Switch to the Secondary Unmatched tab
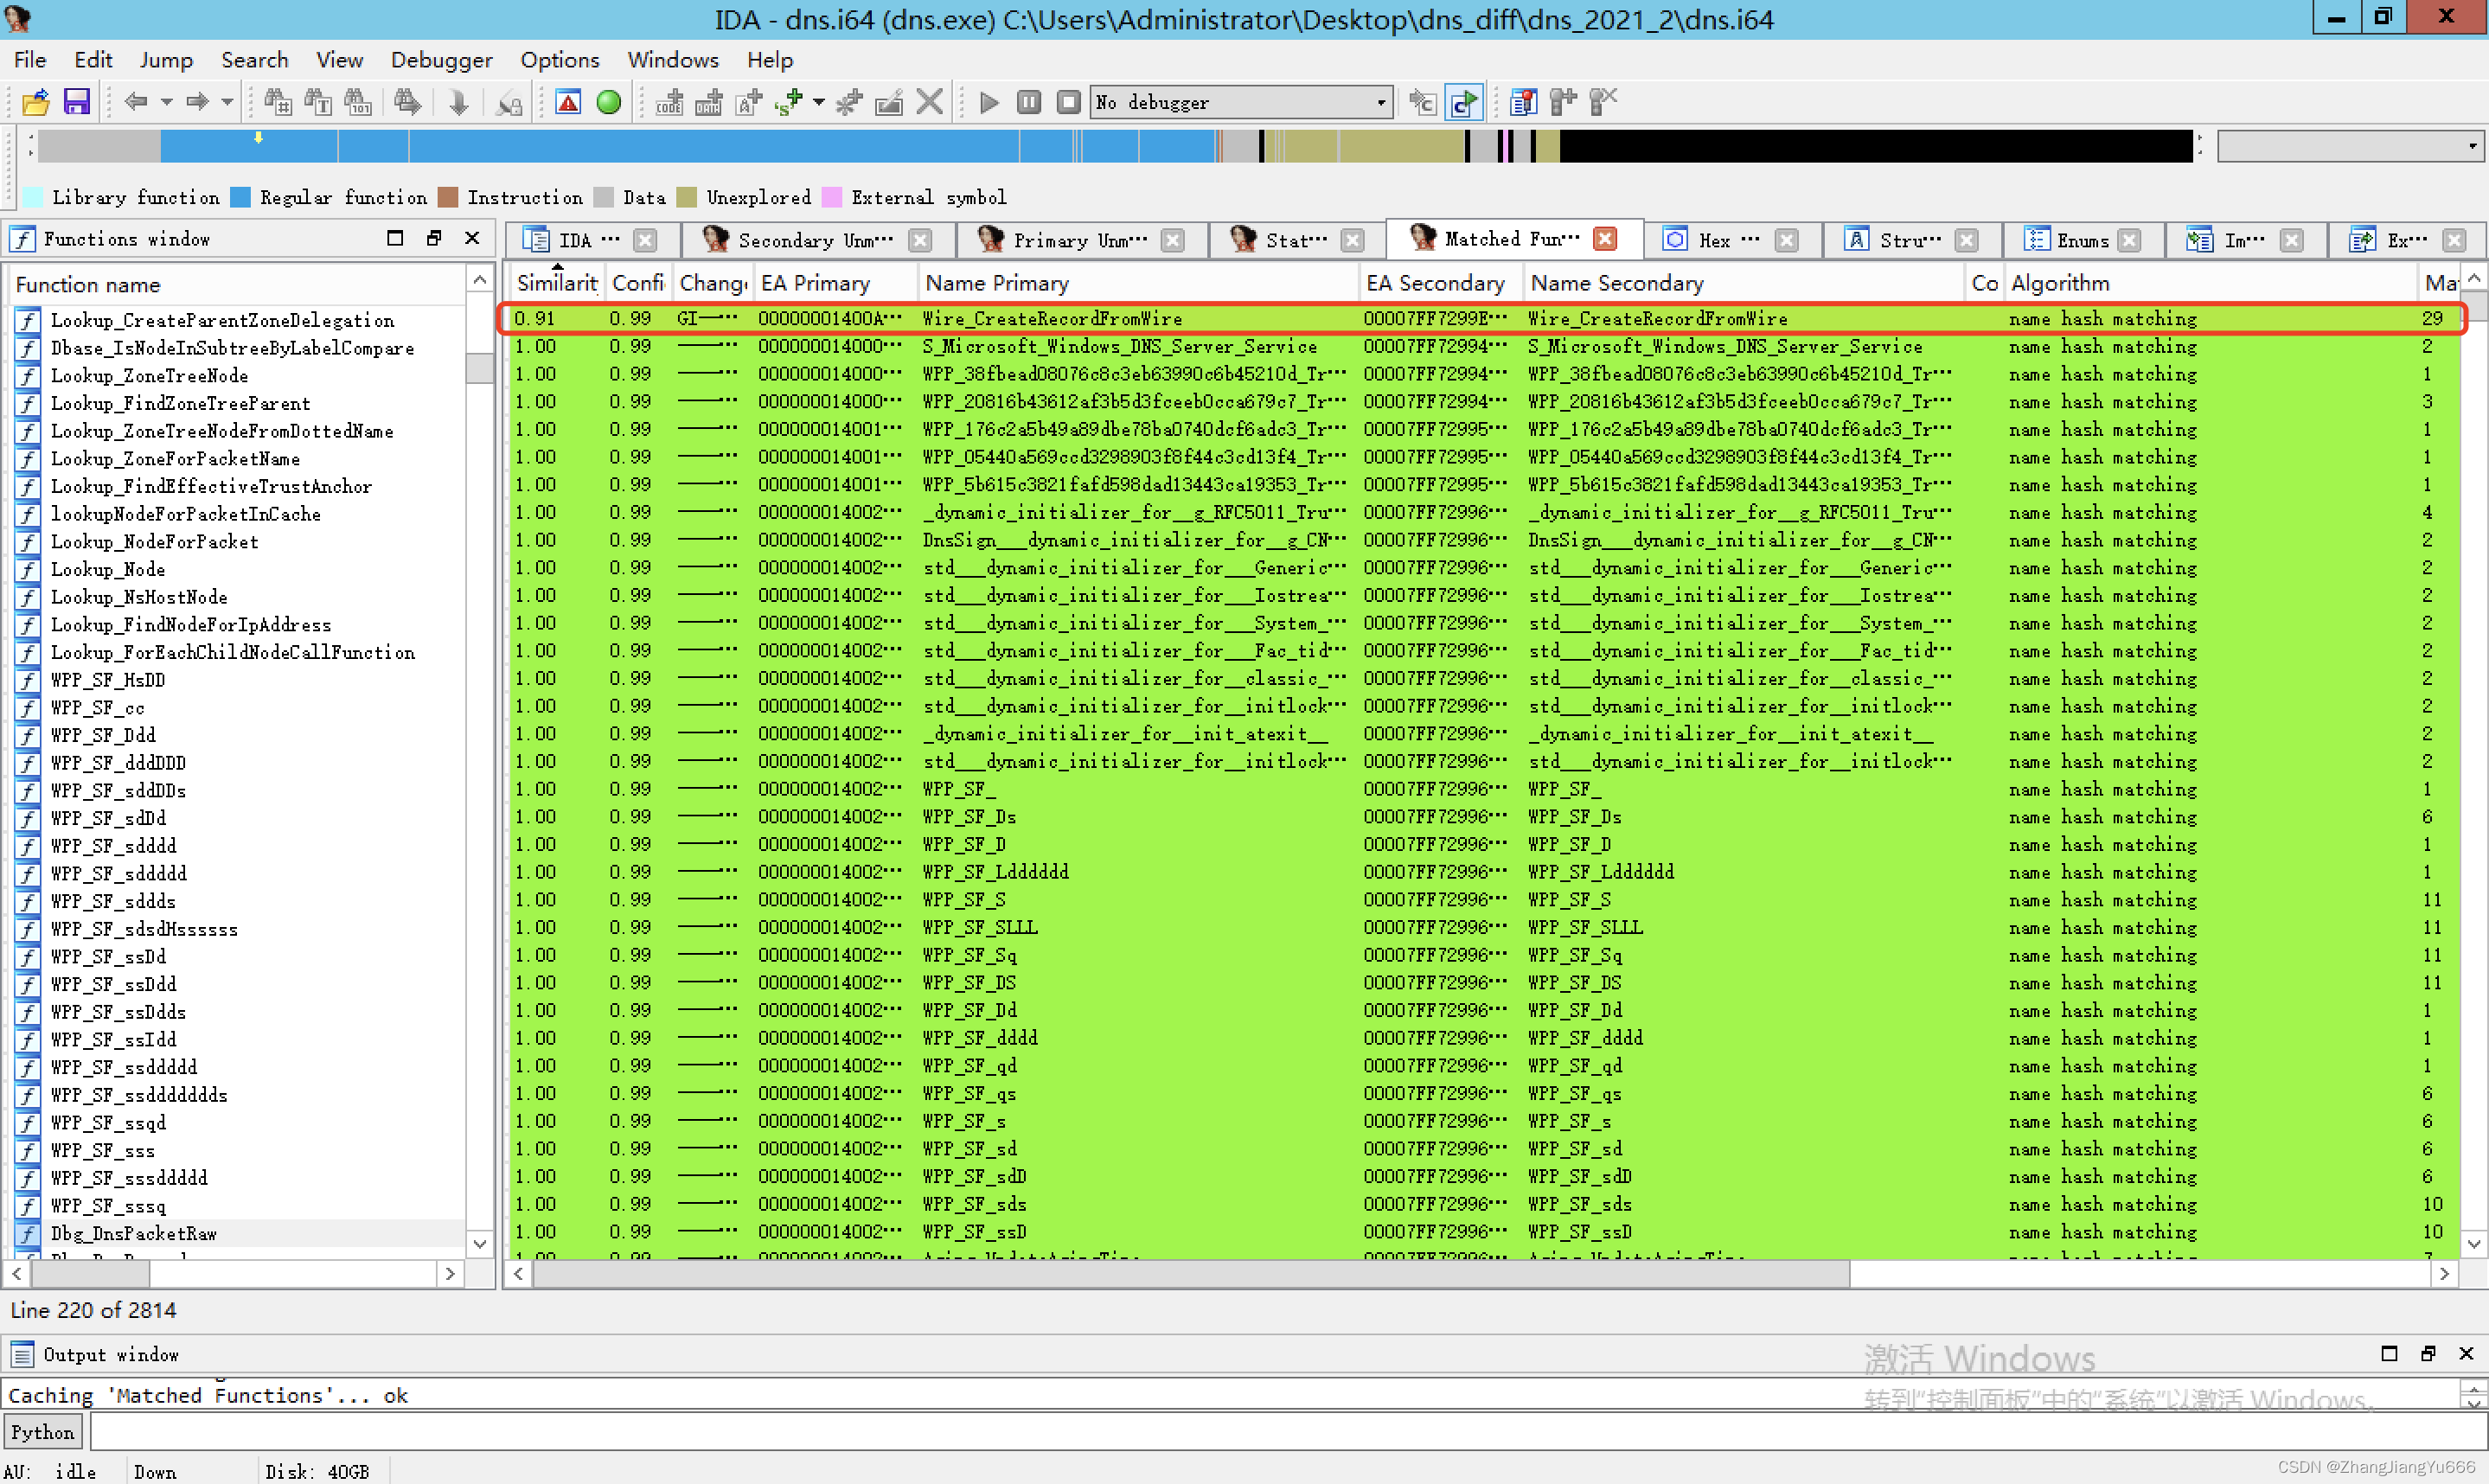Image resolution: width=2489 pixels, height=1484 pixels. (814, 240)
